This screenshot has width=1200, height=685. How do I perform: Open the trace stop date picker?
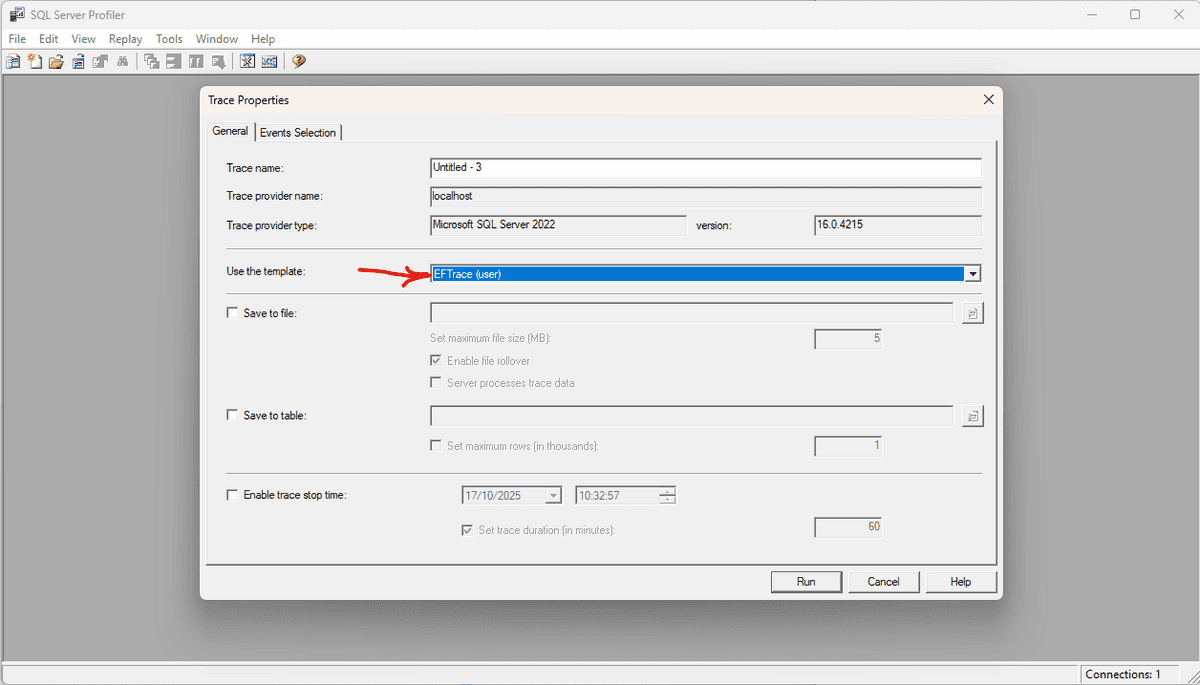(x=553, y=494)
